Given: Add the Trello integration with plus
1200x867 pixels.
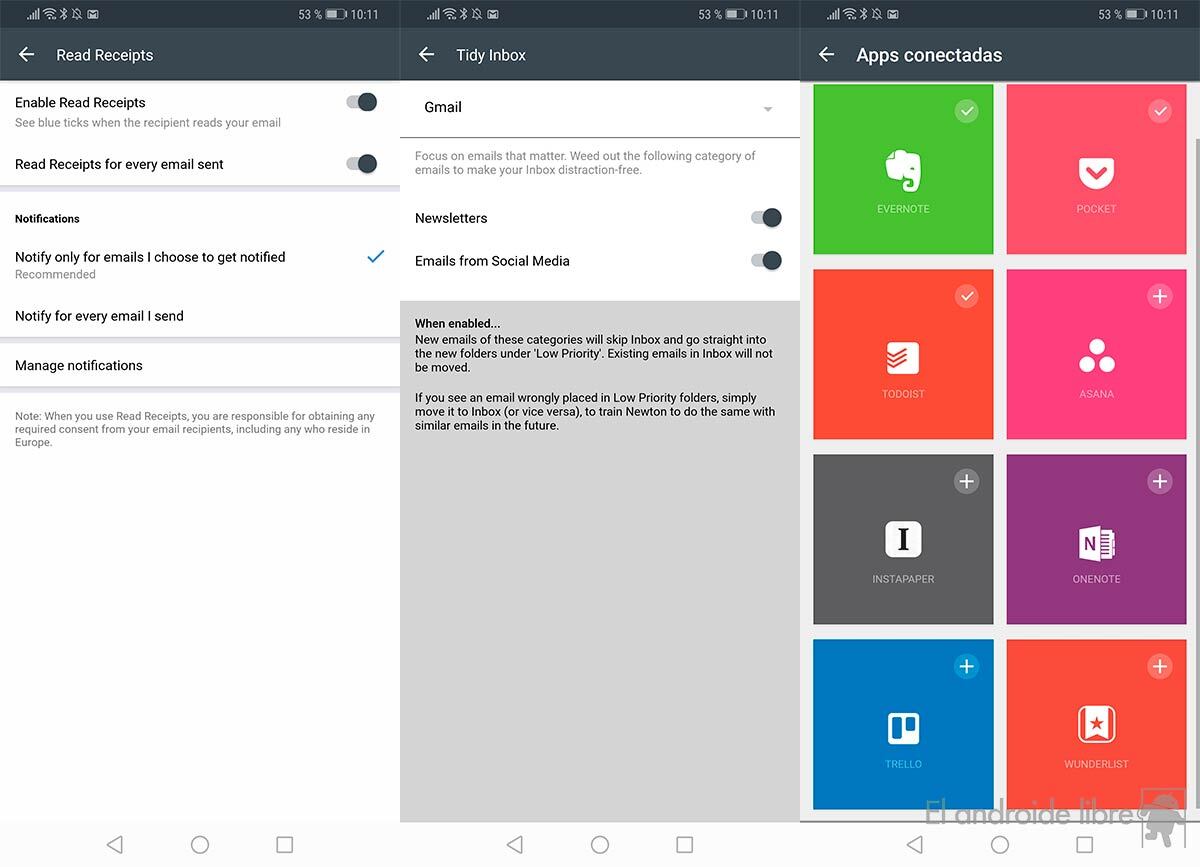Looking at the screenshot, I should tap(966, 666).
